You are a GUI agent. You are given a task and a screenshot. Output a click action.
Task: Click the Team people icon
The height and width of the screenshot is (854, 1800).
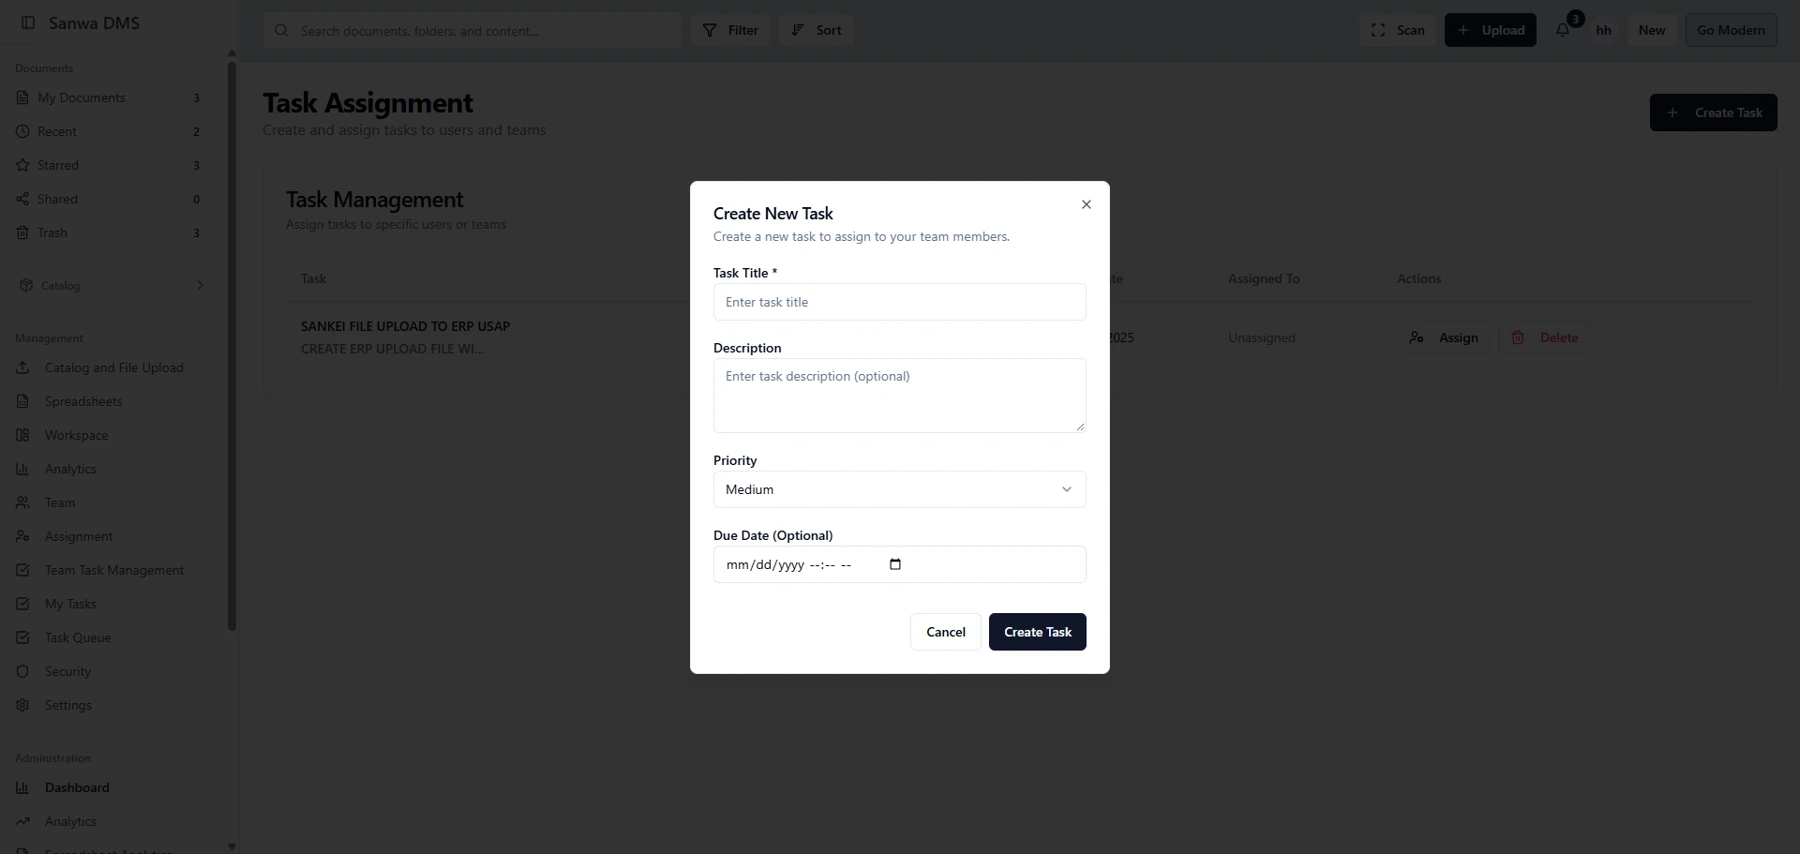tap(22, 502)
